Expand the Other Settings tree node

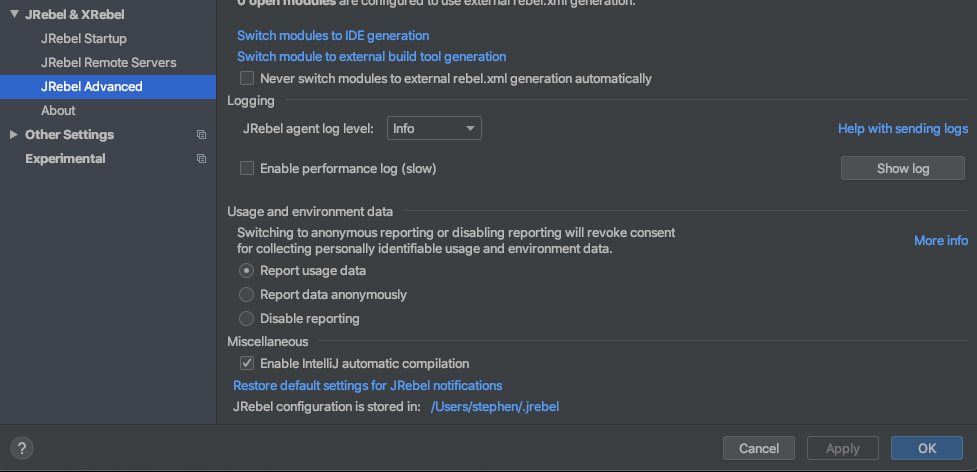coord(14,135)
